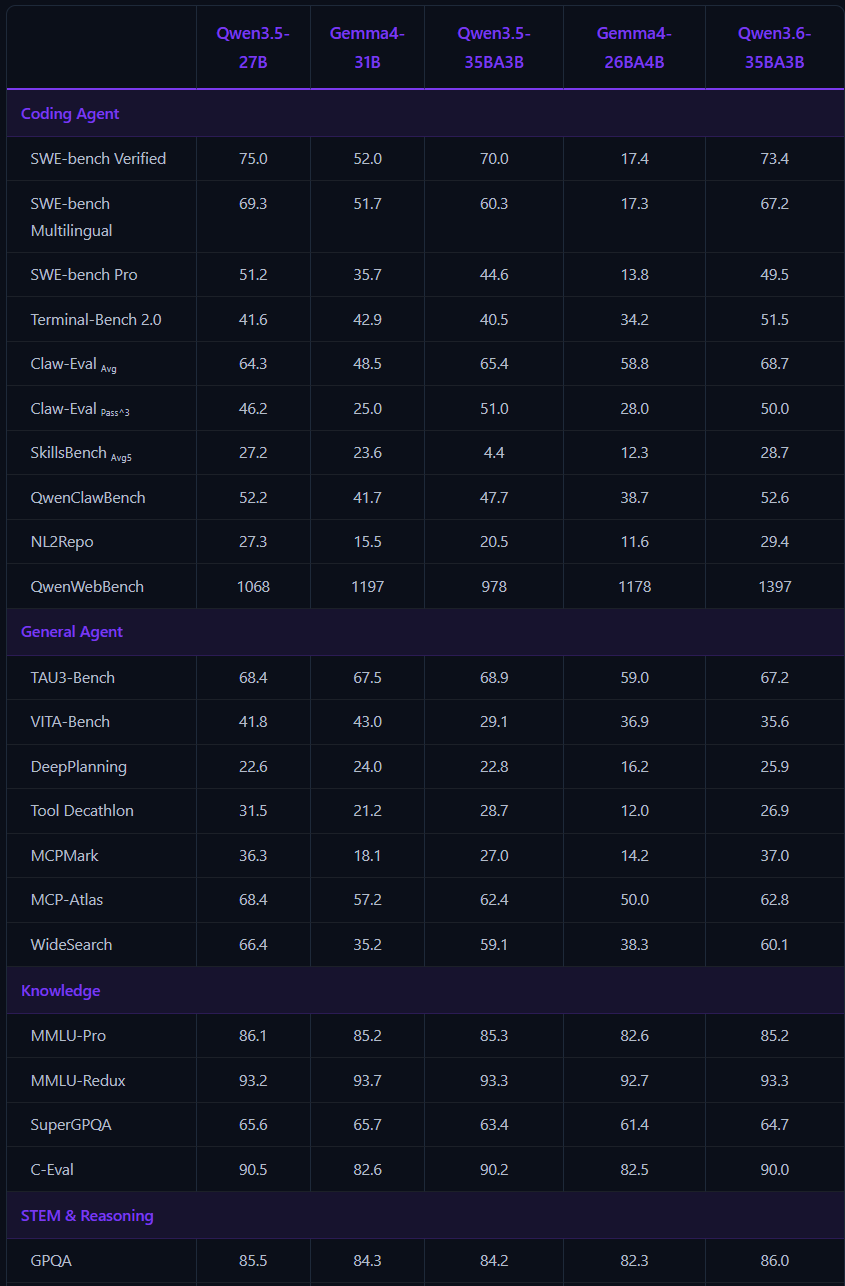Click the SWE-bench Verified row label
Viewport: 845px width, 1286px height.
tap(98, 159)
